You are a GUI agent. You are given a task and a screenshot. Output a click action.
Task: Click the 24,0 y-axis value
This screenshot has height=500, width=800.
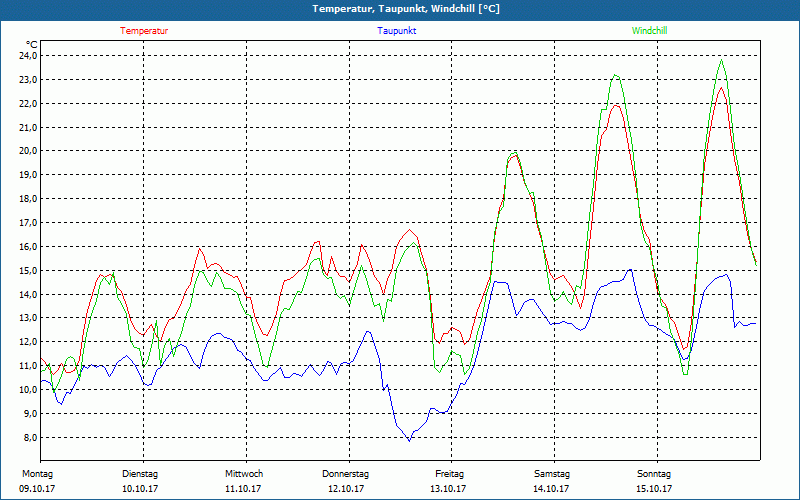click(x=28, y=56)
